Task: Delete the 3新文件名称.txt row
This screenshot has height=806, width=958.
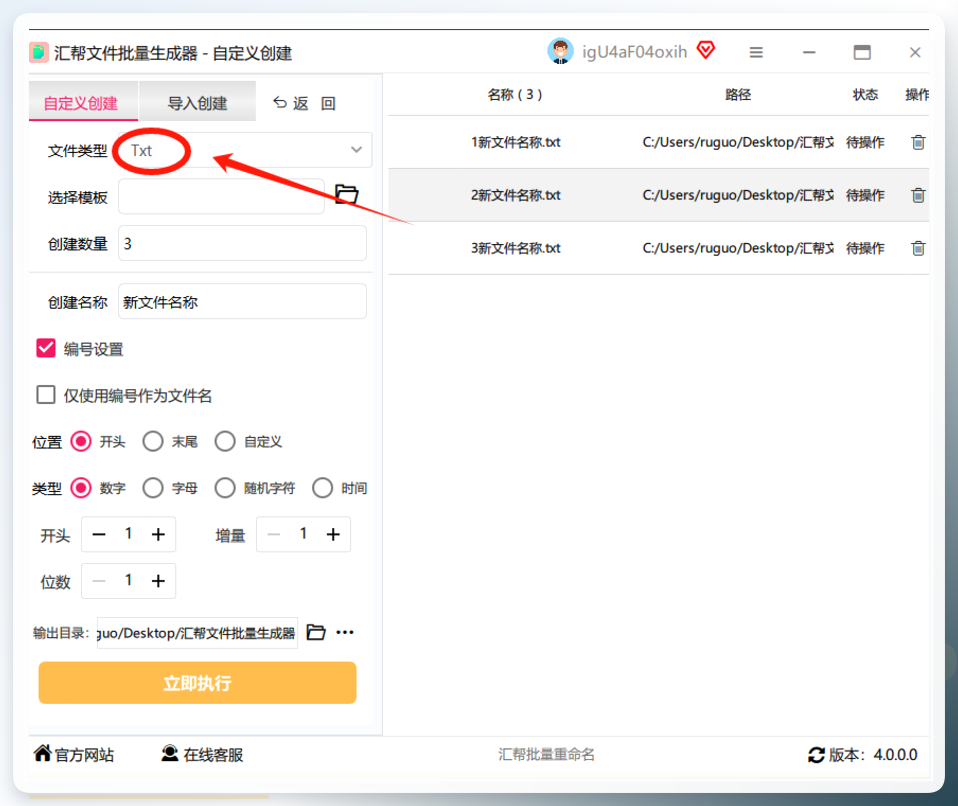Action: (x=918, y=248)
